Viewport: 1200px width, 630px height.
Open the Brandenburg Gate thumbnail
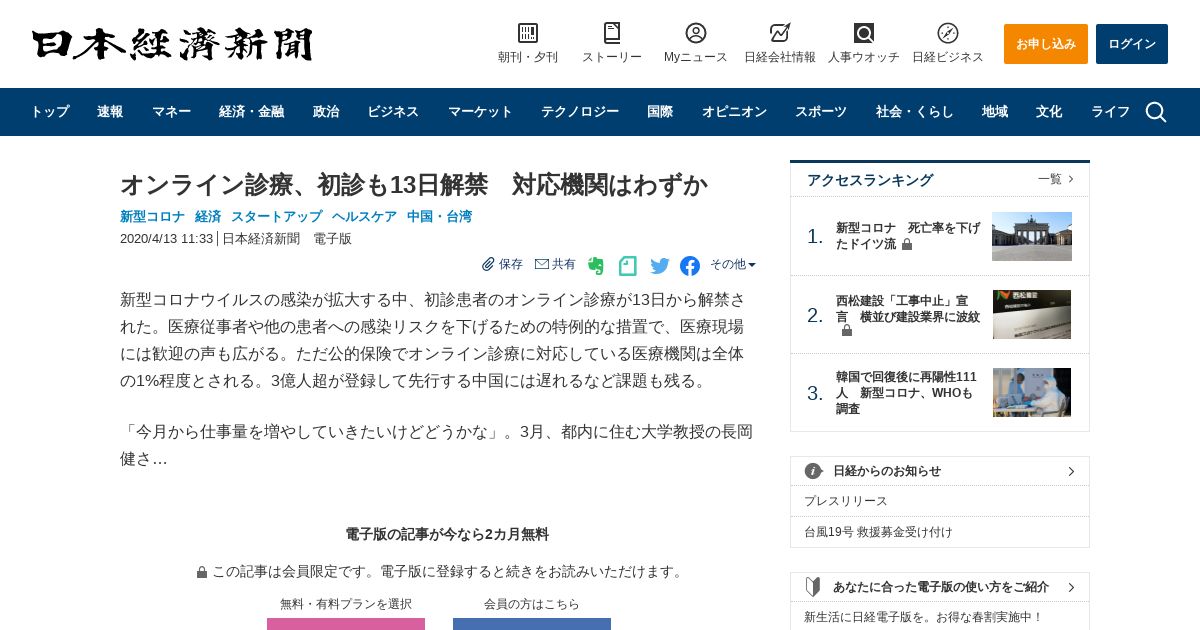tap(1032, 236)
